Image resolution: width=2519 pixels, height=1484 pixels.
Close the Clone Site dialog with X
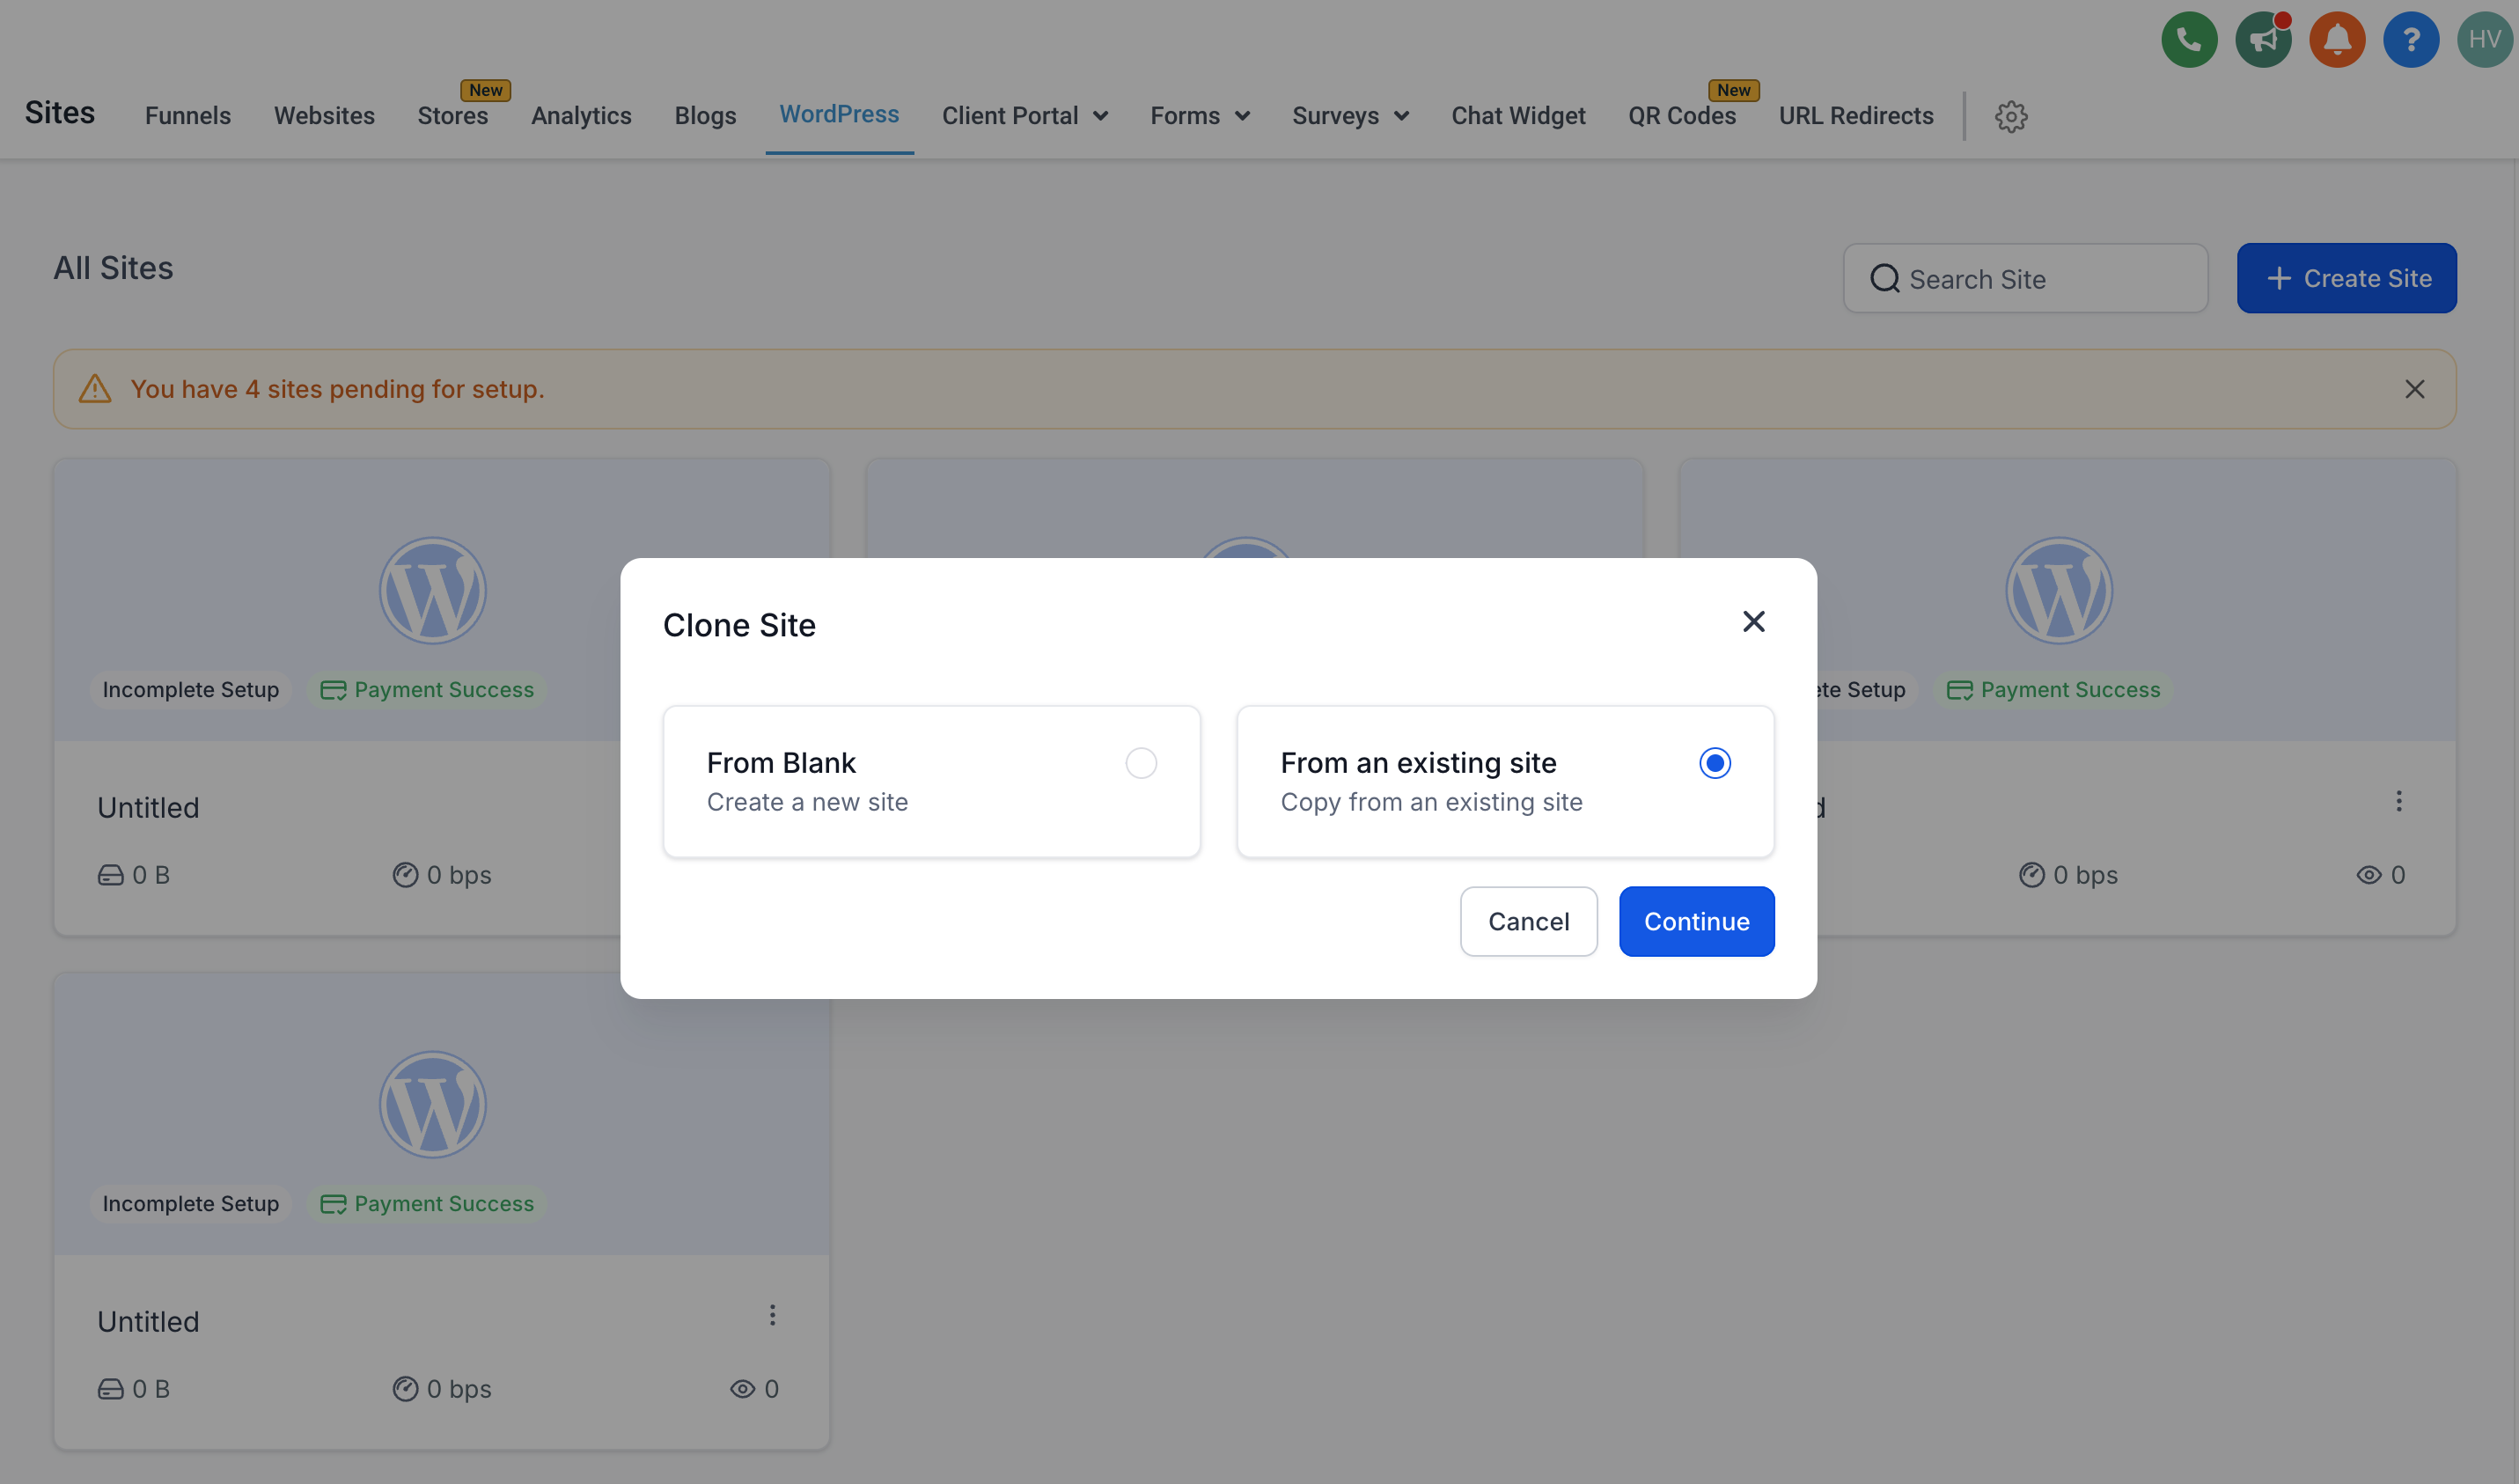coord(1753,622)
